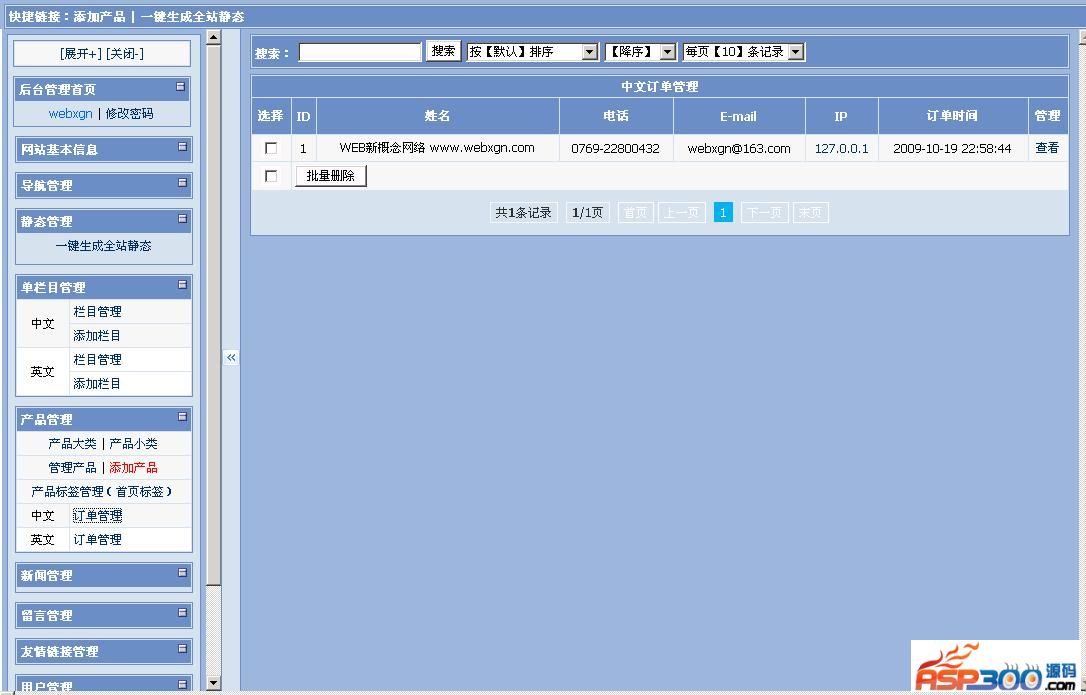Click 下一页 pagination button
The height and width of the screenshot is (695, 1086).
765,213
